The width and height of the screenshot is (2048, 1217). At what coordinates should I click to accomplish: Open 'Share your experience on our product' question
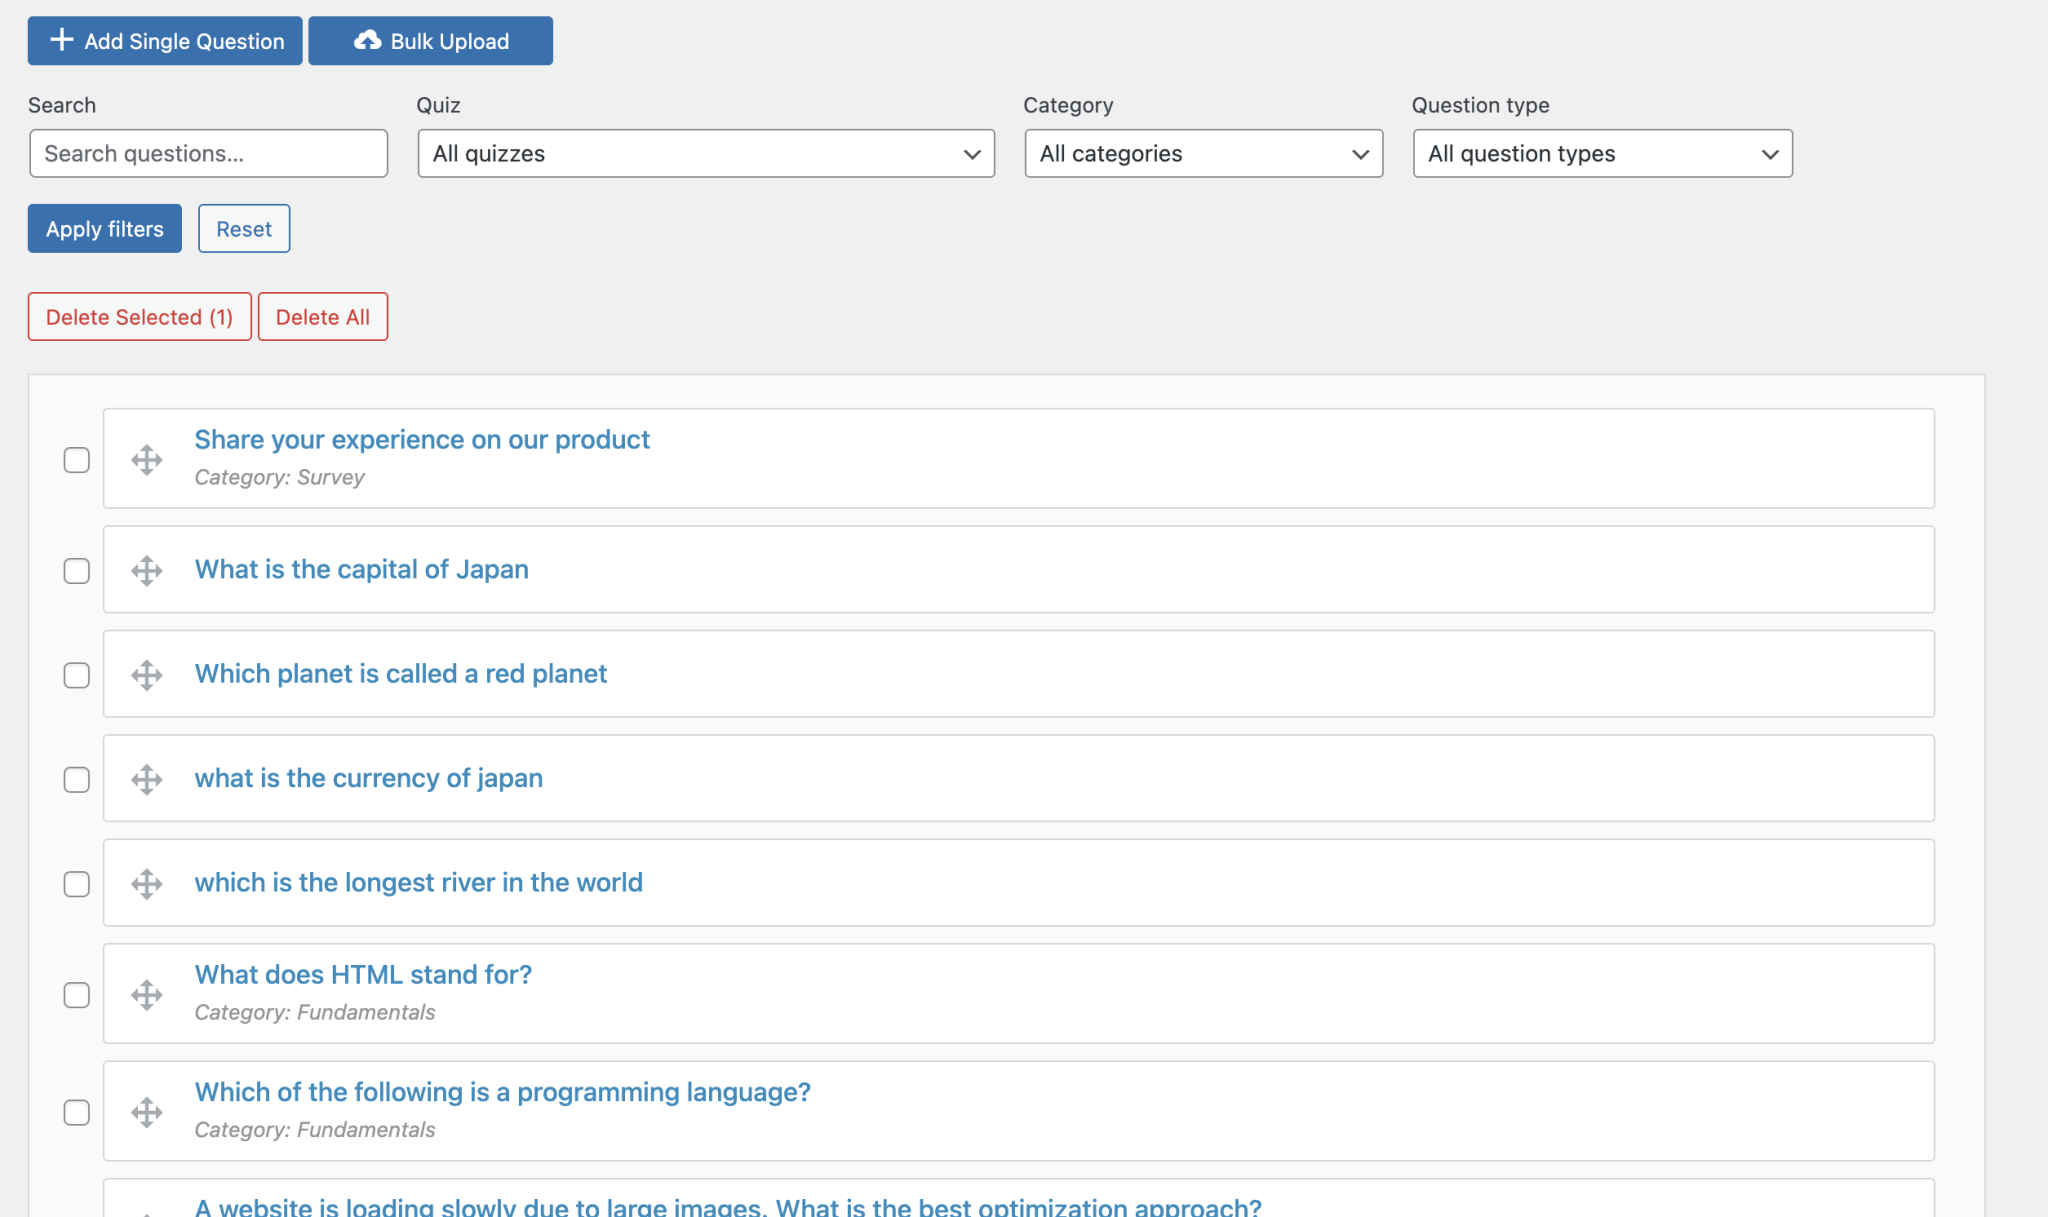tap(422, 440)
